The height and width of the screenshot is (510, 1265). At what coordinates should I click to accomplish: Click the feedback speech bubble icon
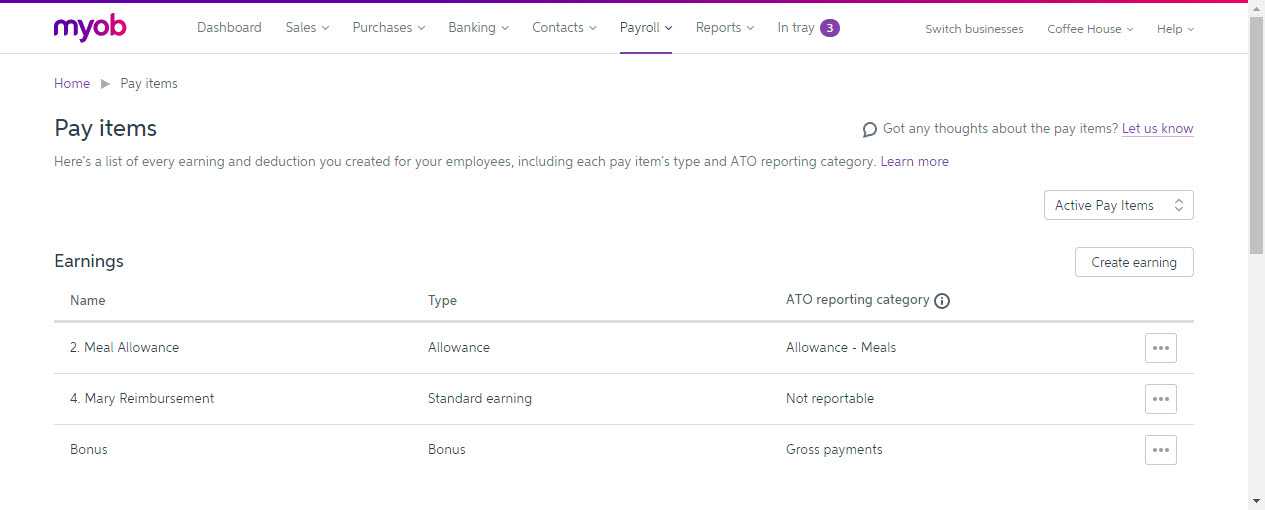[870, 130]
